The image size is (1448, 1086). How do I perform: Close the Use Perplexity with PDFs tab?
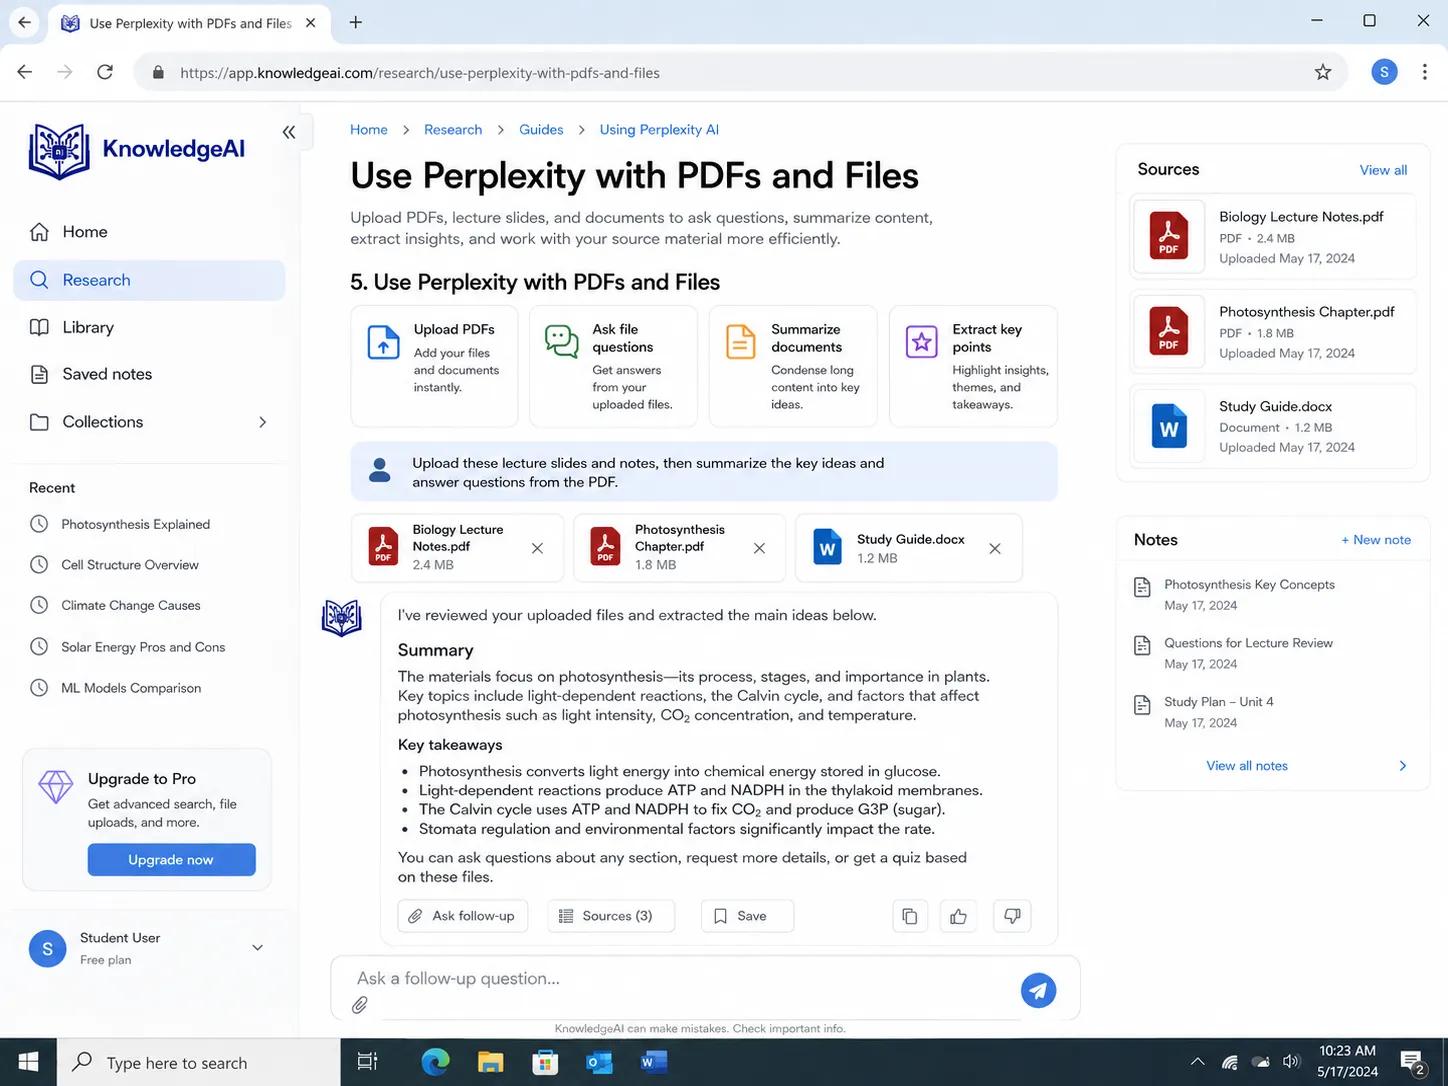311,22
